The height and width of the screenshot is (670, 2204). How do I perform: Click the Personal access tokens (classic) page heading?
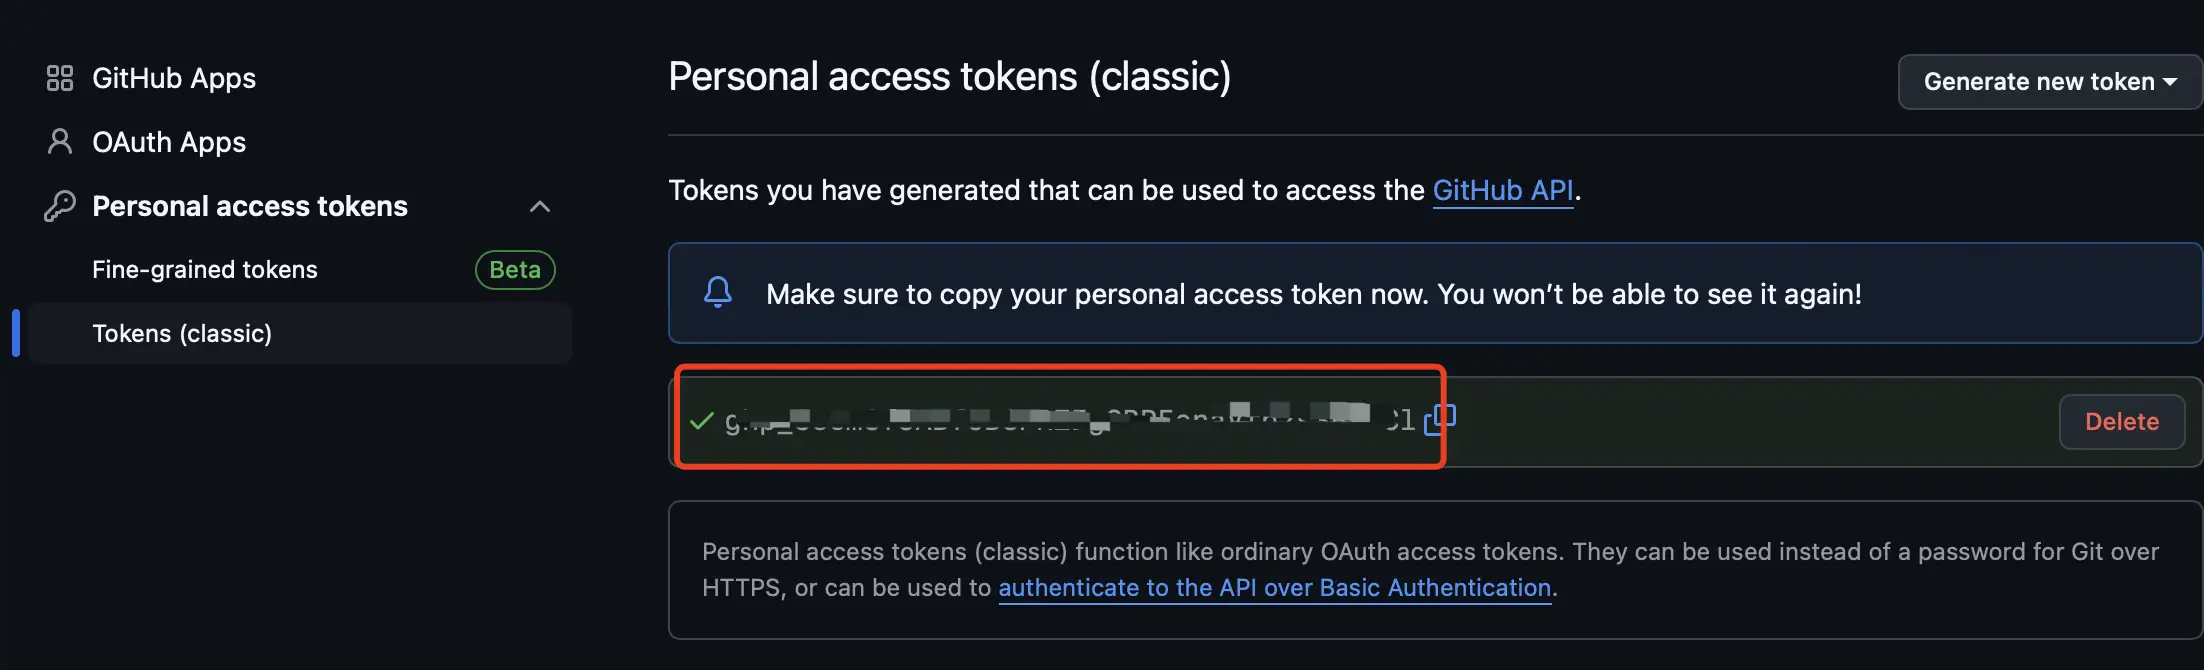(x=949, y=77)
